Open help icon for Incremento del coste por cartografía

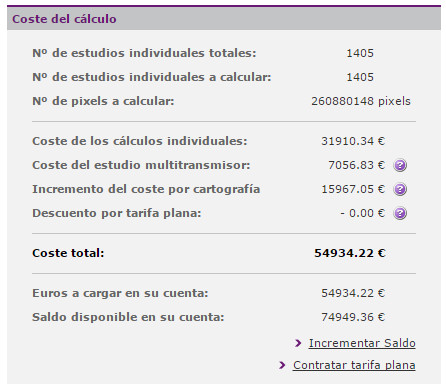pos(400,189)
